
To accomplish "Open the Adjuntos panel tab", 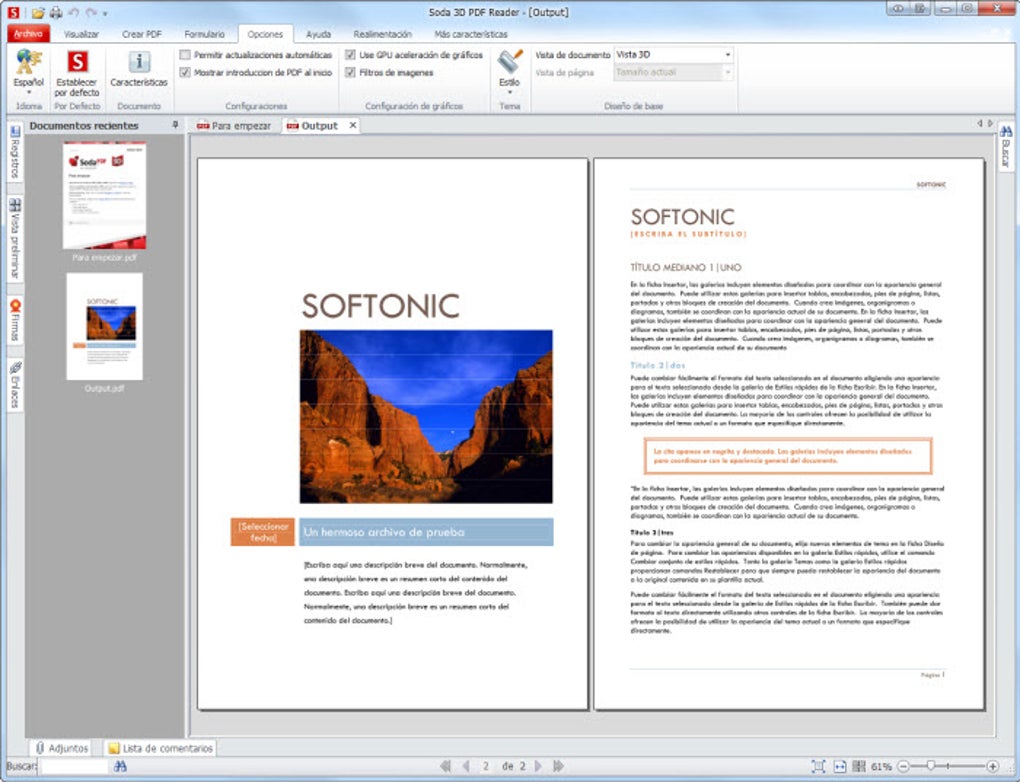I will pyautogui.click(x=62, y=748).
